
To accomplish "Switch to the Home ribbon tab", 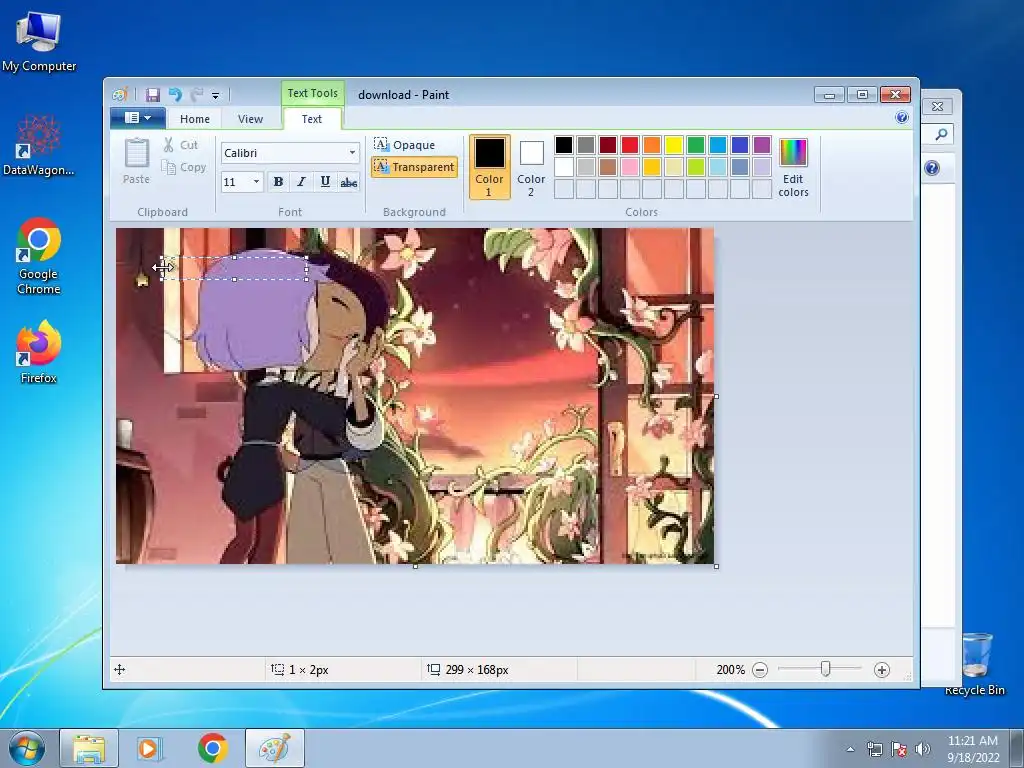I will pos(195,119).
